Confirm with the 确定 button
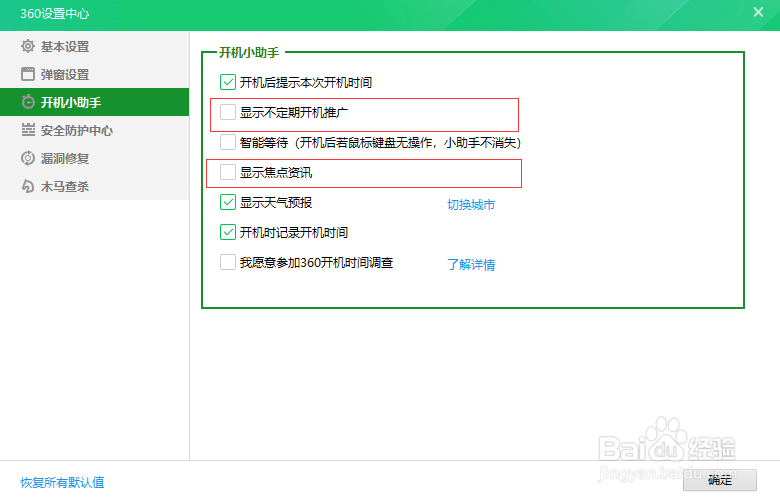The height and width of the screenshot is (500, 780). (720, 480)
